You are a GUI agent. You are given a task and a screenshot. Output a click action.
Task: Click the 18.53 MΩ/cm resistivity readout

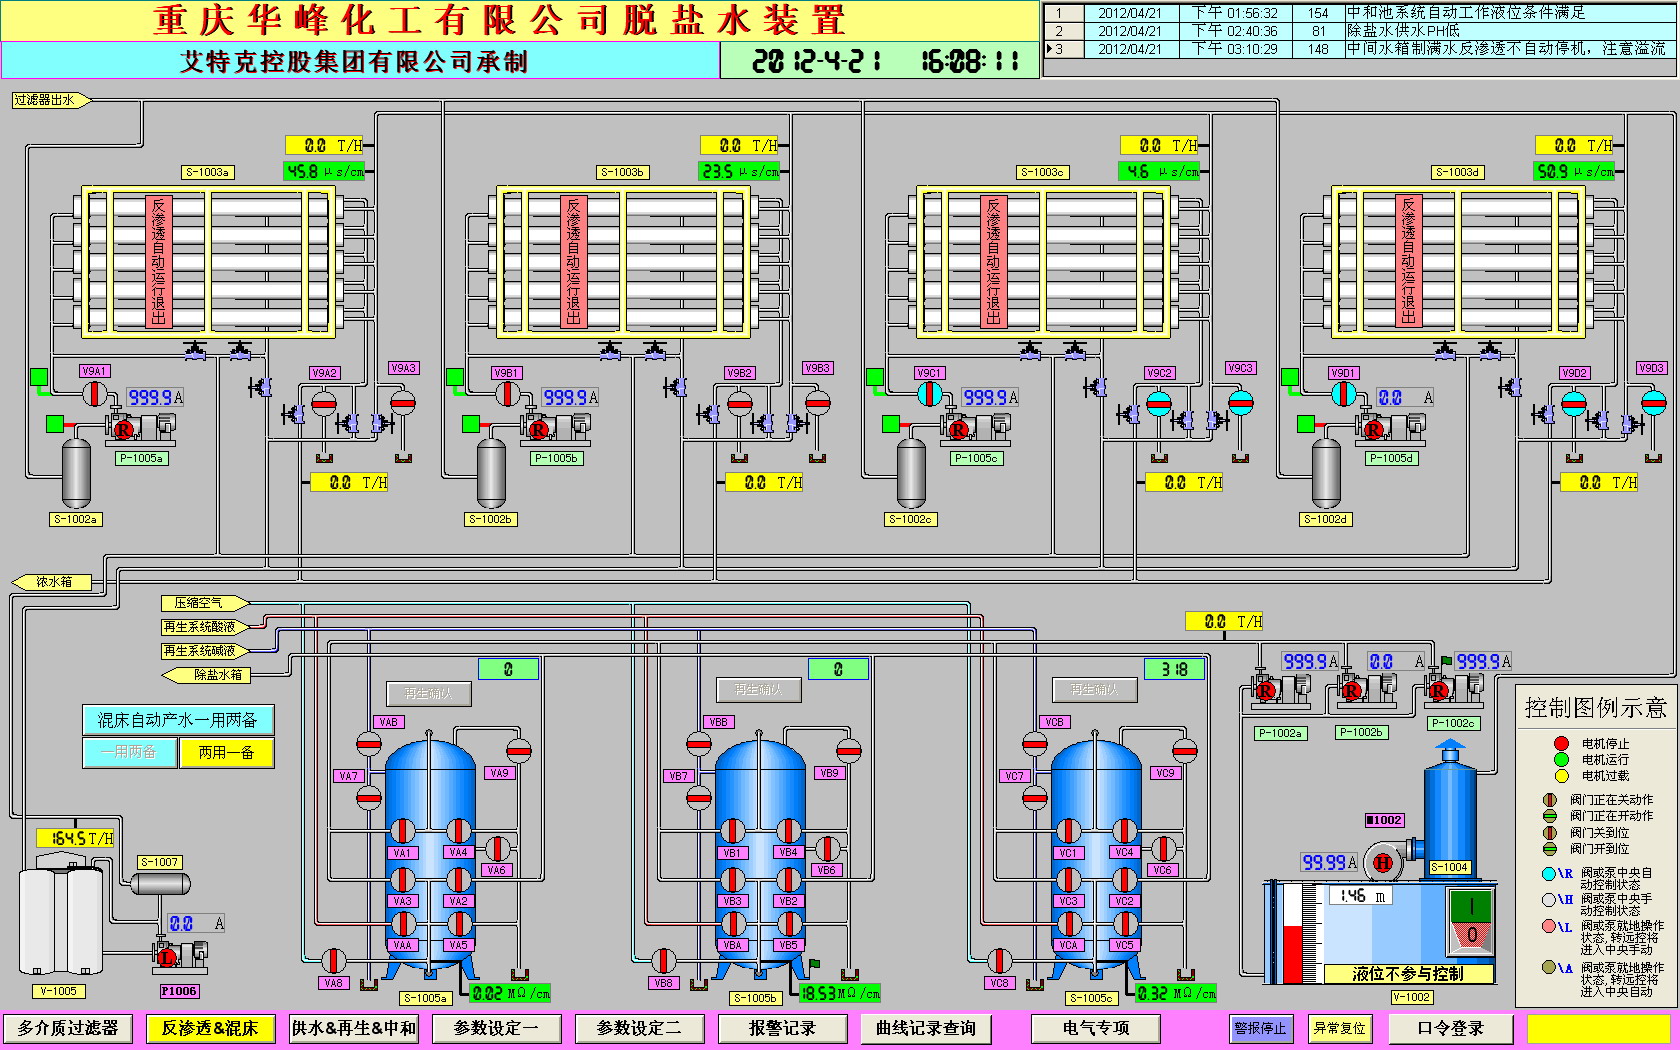[840, 993]
